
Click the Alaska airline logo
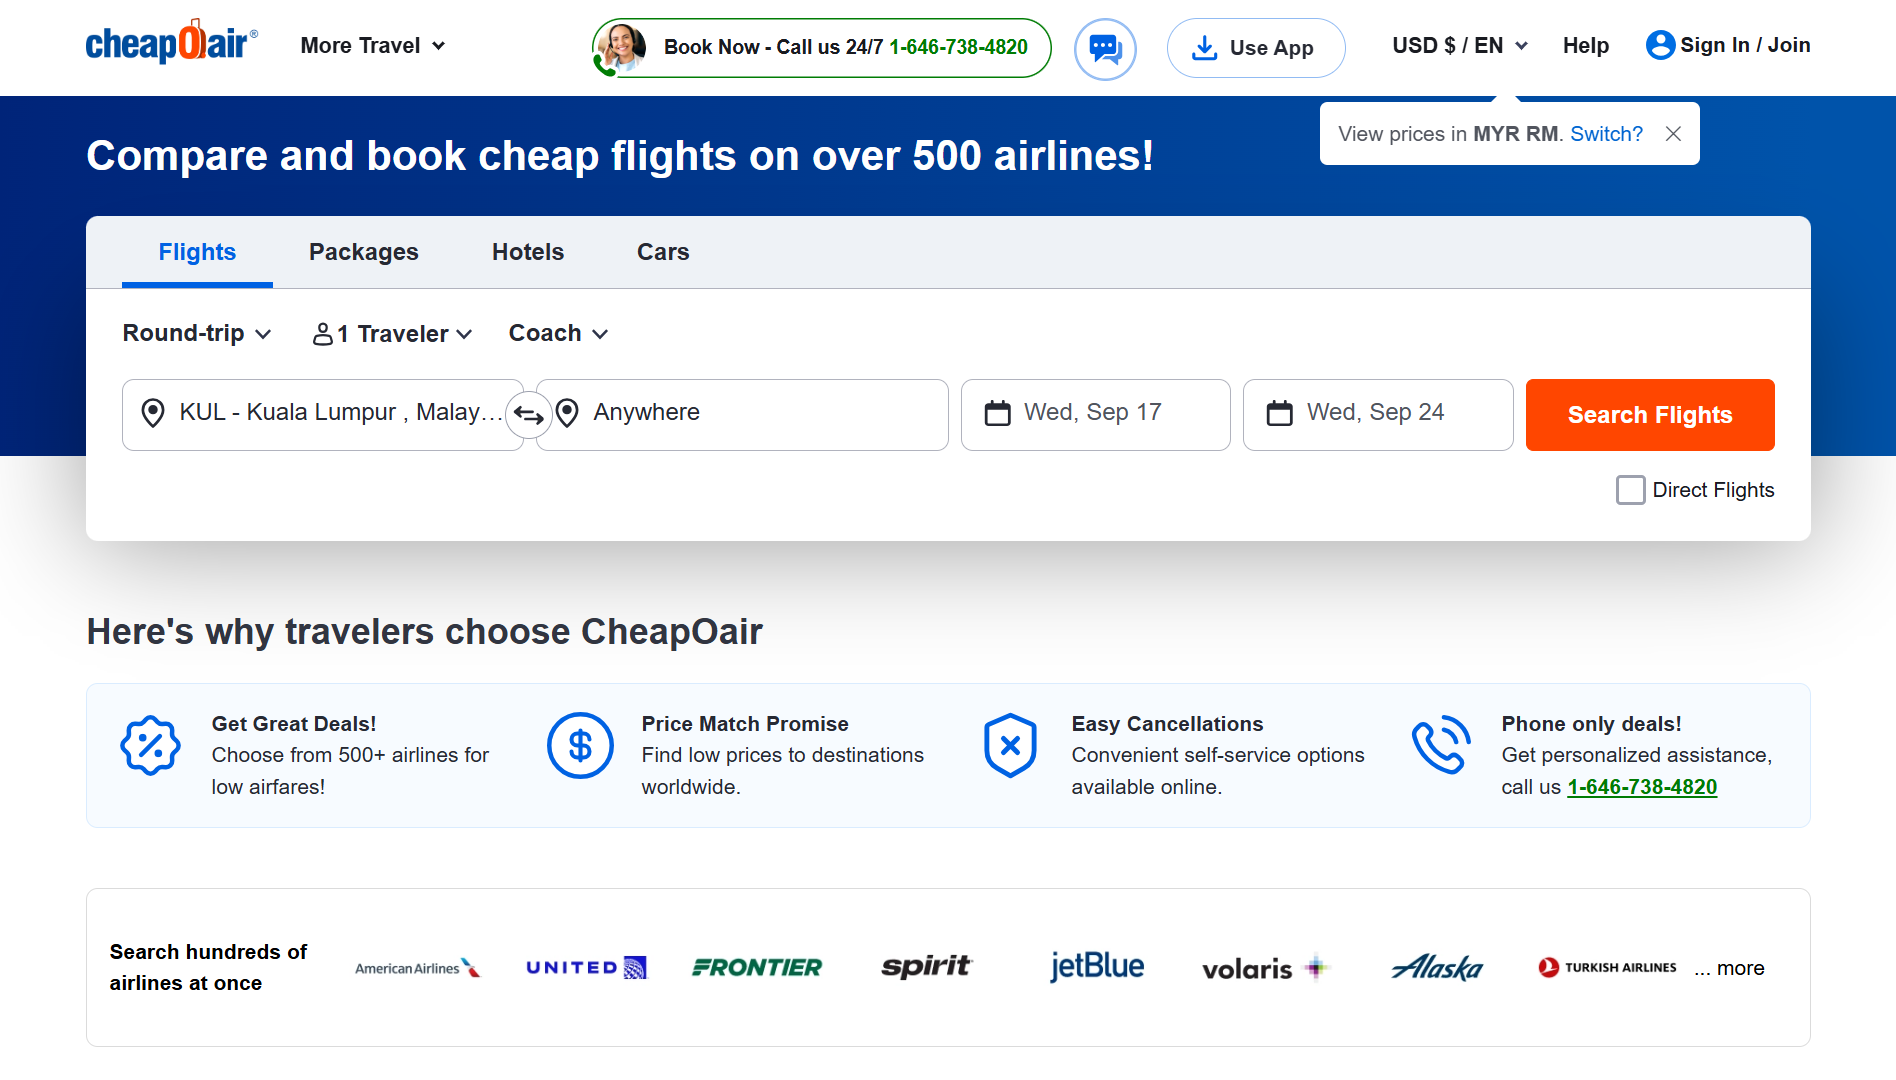(x=1437, y=967)
